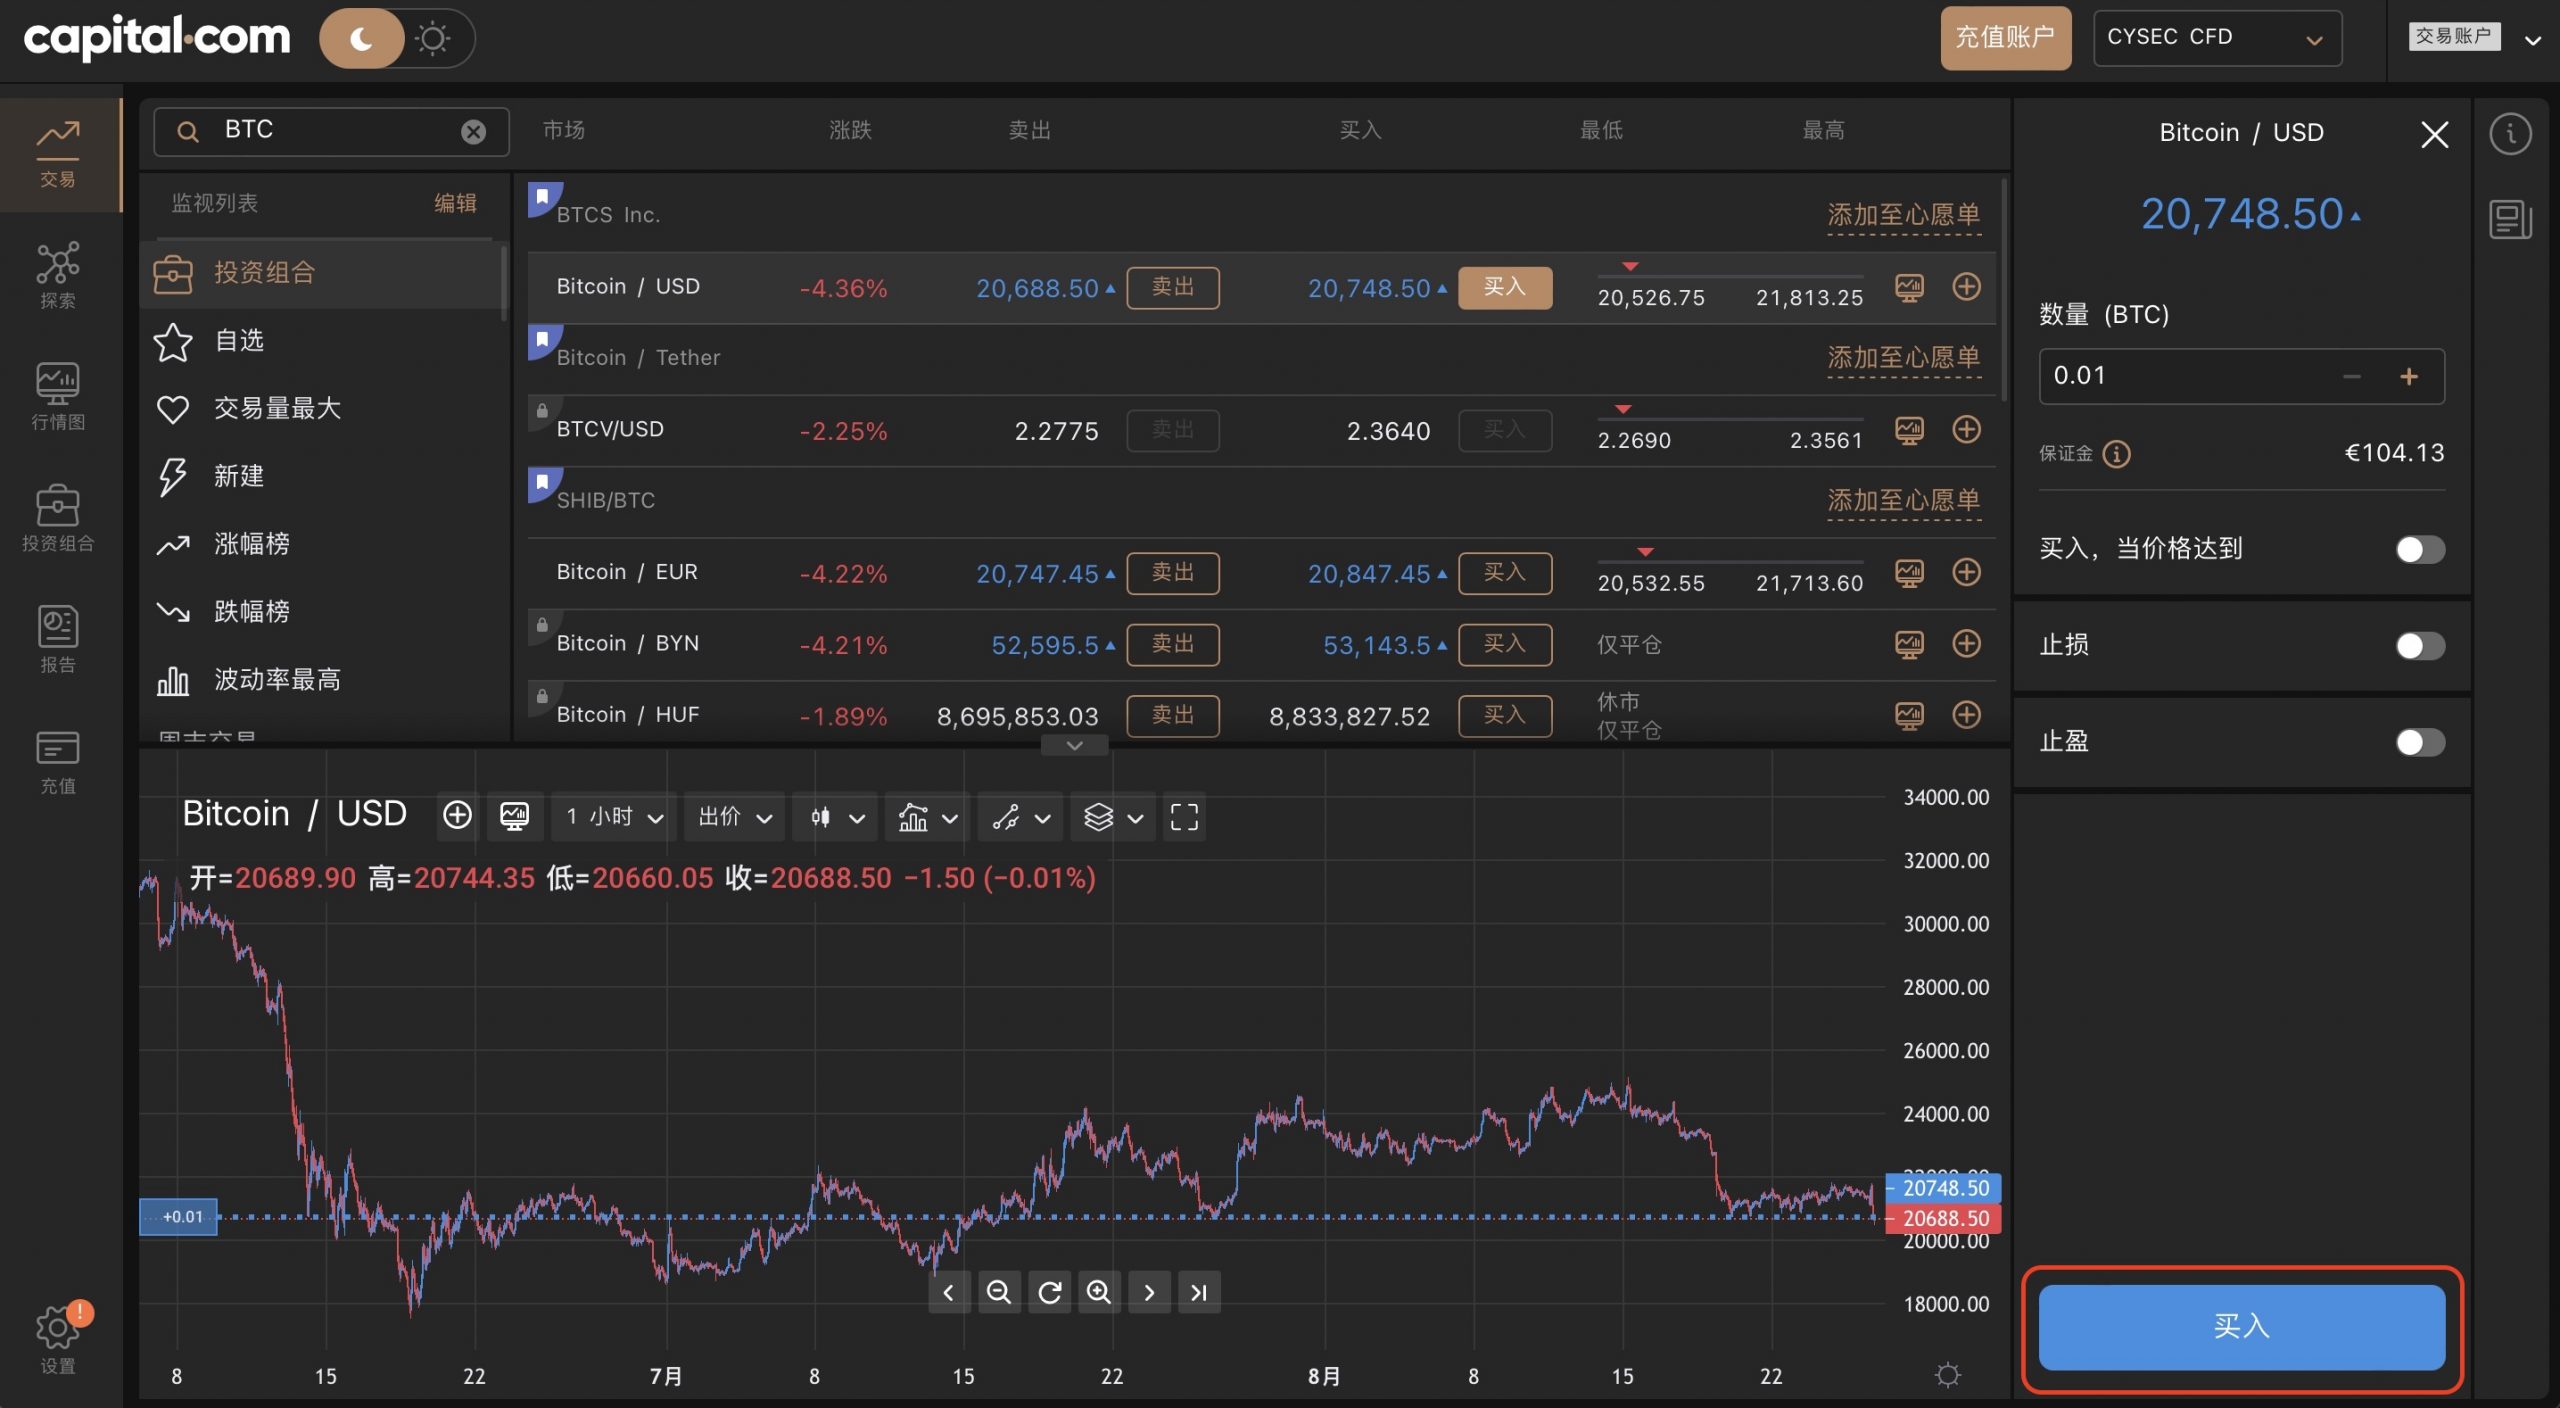2560x1408 pixels.
Task: Click the blue 买入 order button
Action: 2241,1327
